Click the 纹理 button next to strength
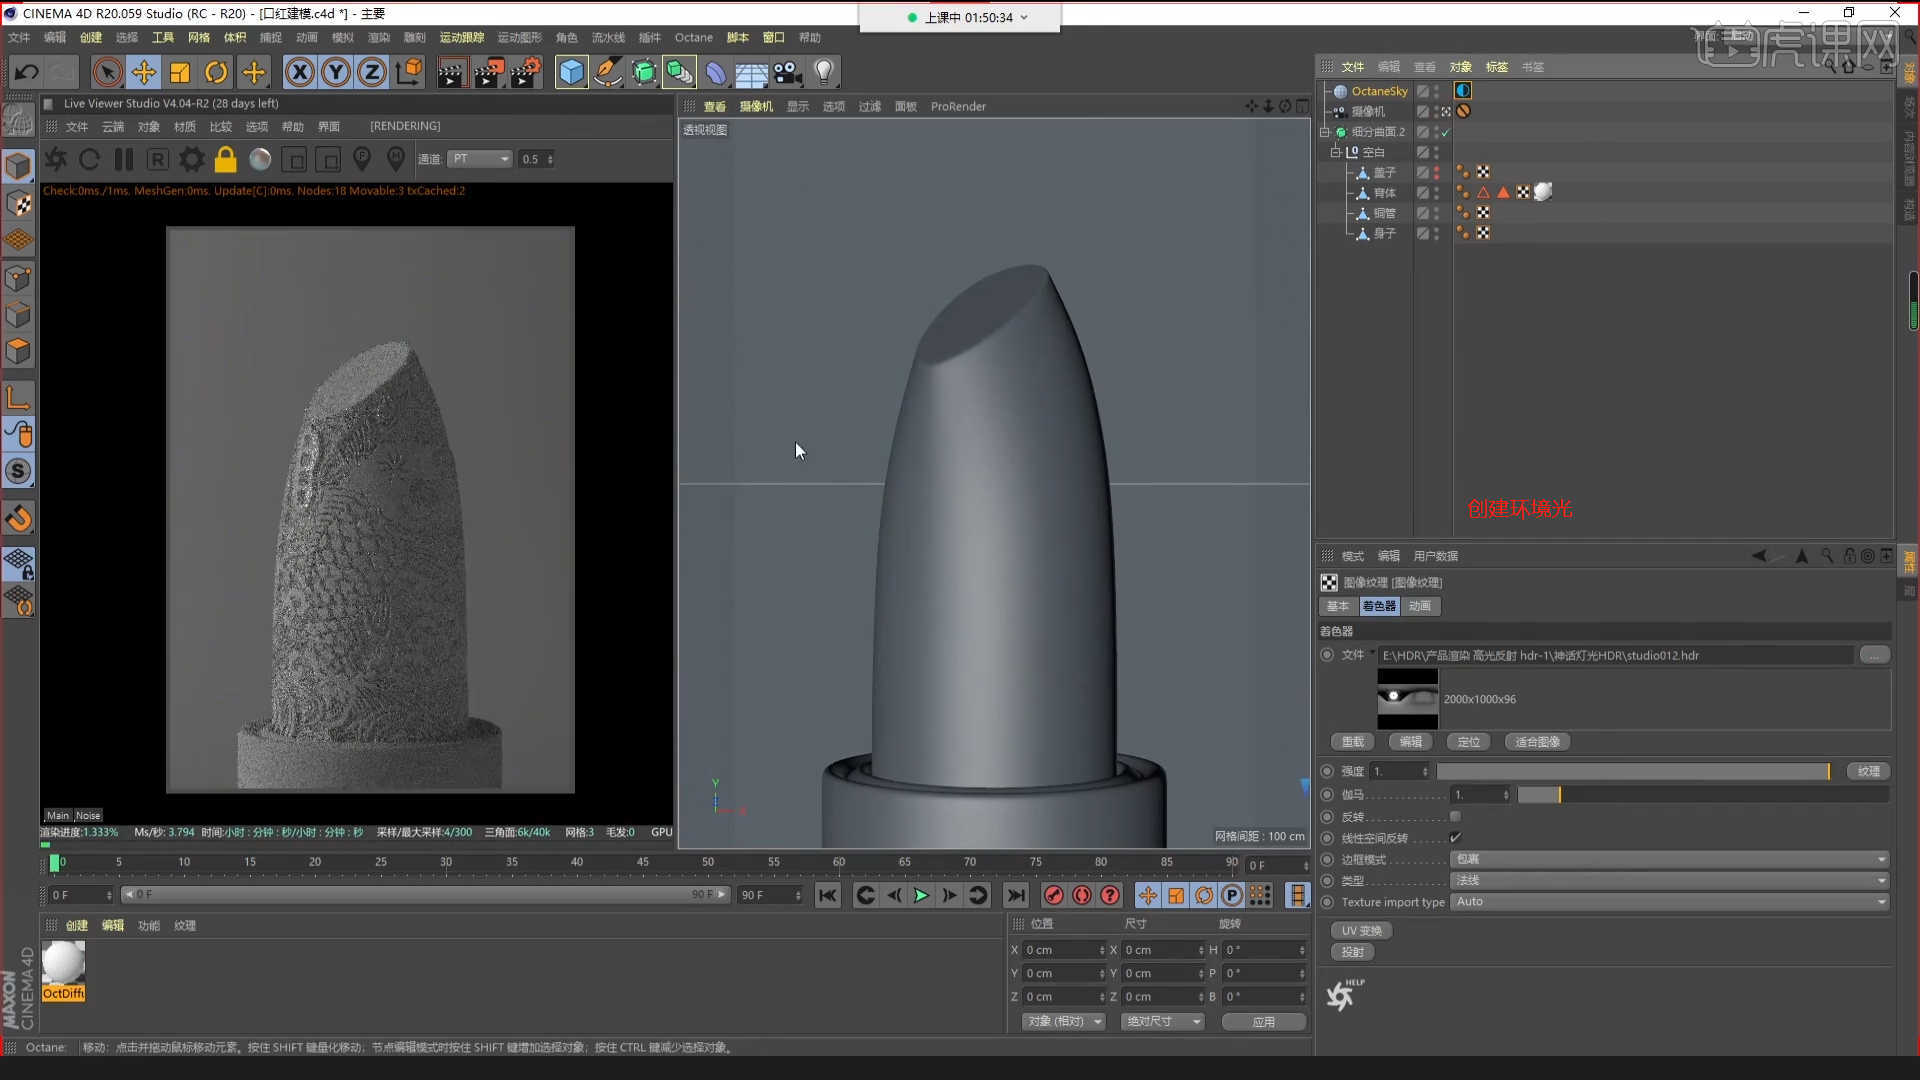Viewport: 1920px width, 1080px height. (1869, 771)
